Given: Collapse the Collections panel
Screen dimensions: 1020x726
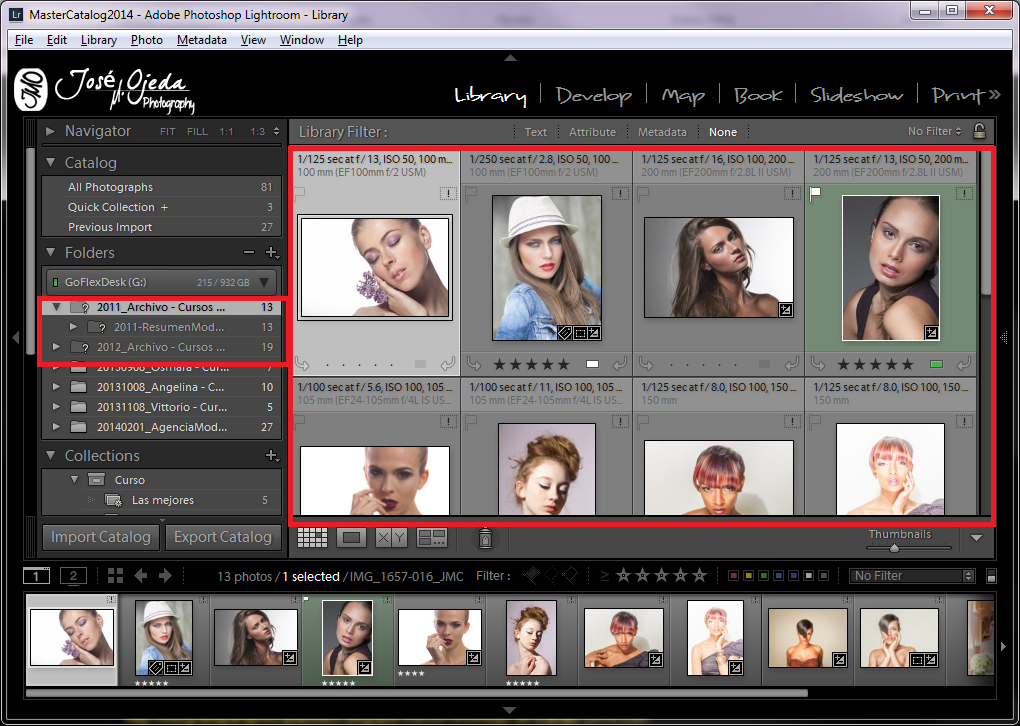Looking at the screenshot, I should [50, 455].
